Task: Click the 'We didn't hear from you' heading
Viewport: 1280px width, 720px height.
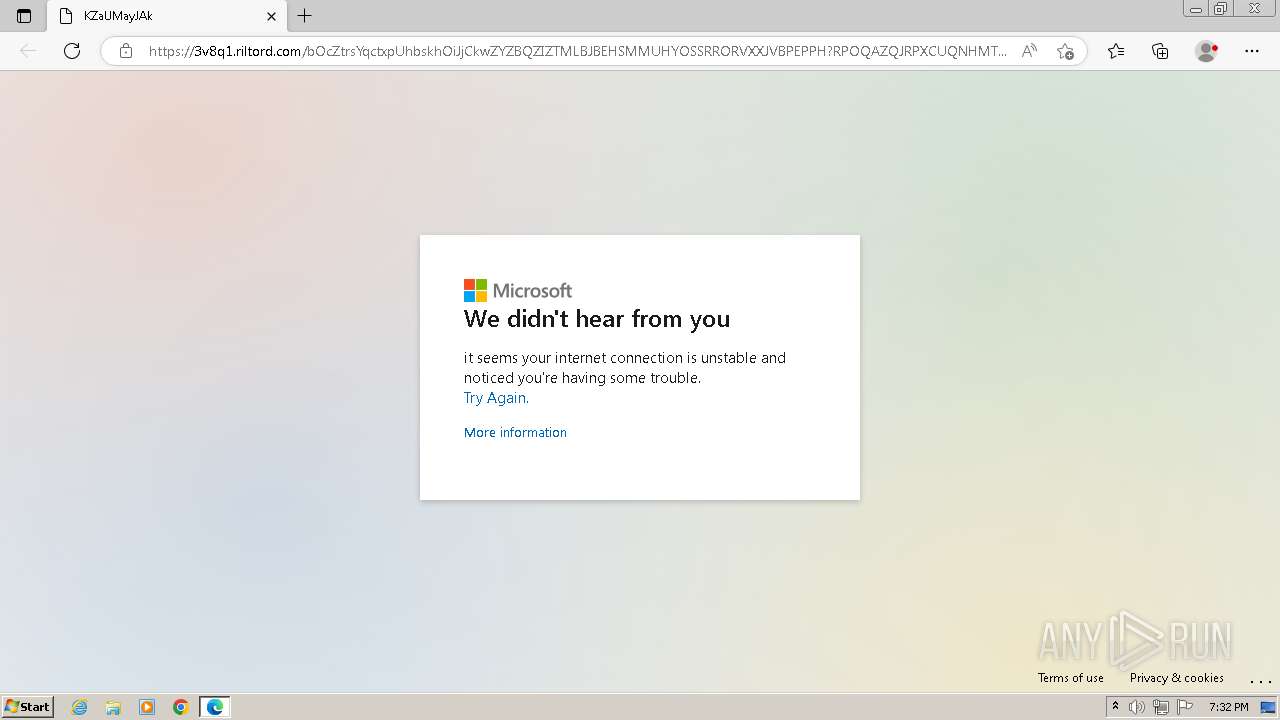Action: coord(597,319)
